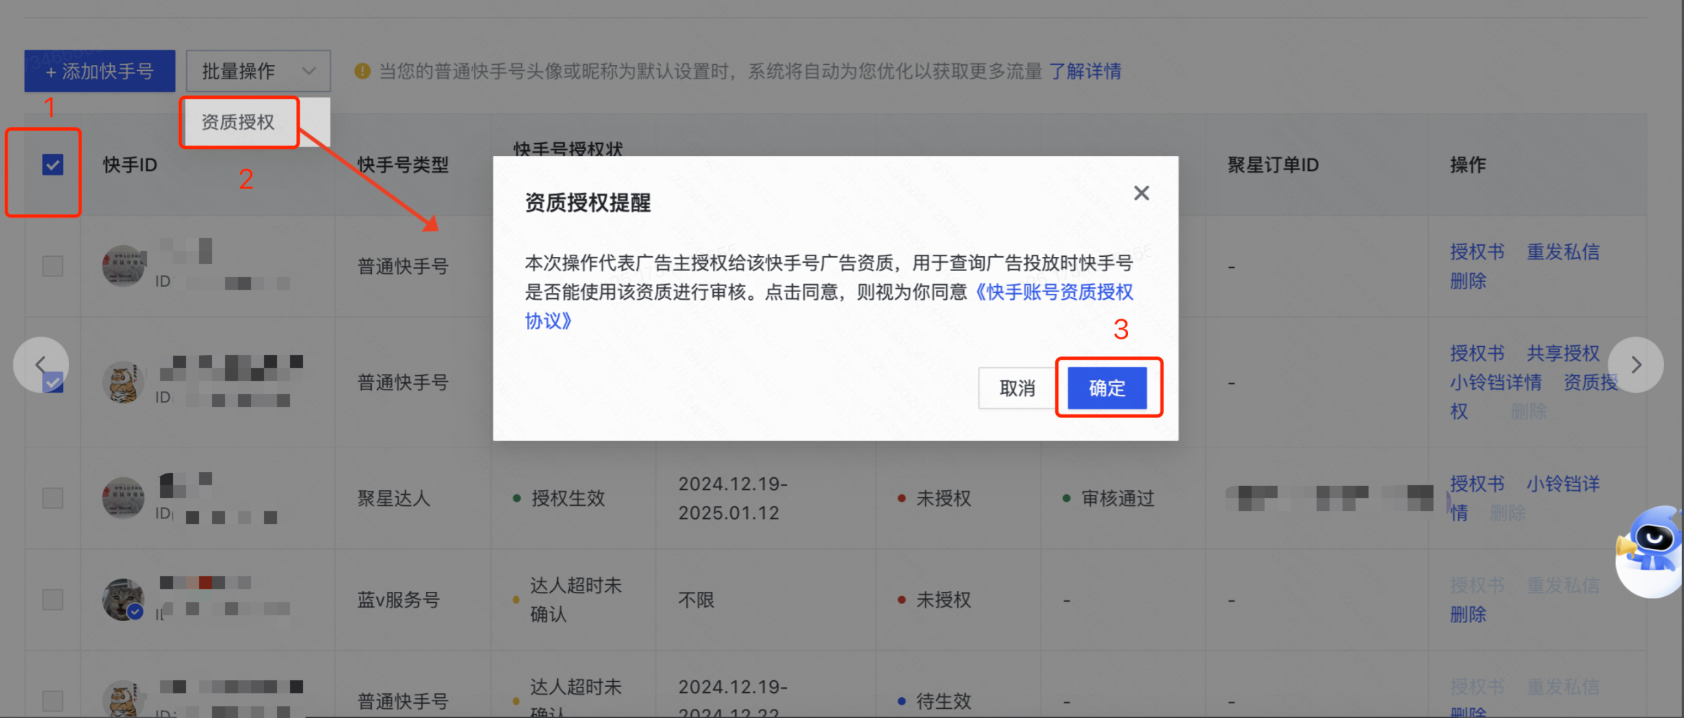
Task: Click 普通快手号 in the first table row
Action: tap(403, 266)
